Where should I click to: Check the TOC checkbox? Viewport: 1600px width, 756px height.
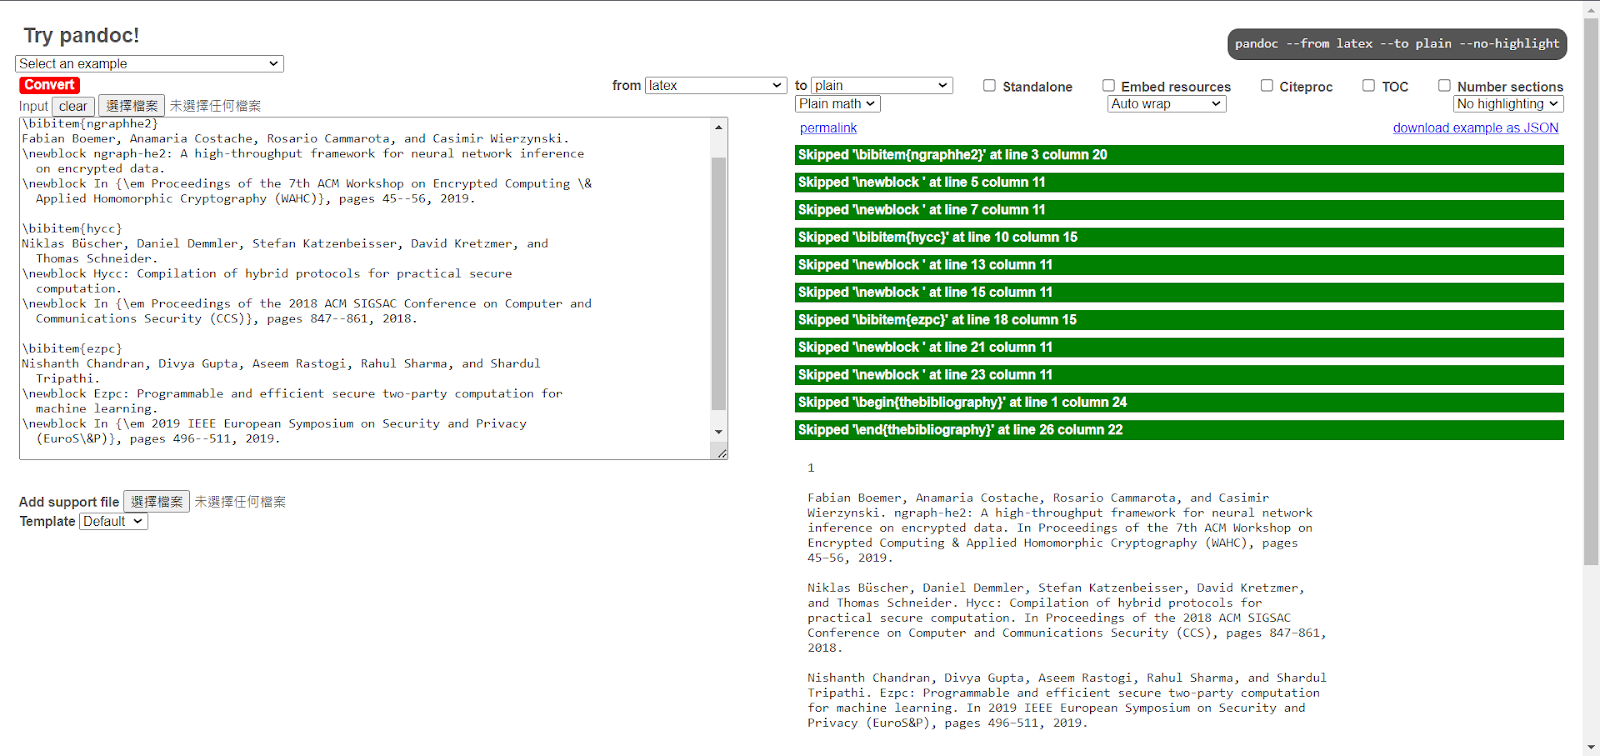[1368, 86]
